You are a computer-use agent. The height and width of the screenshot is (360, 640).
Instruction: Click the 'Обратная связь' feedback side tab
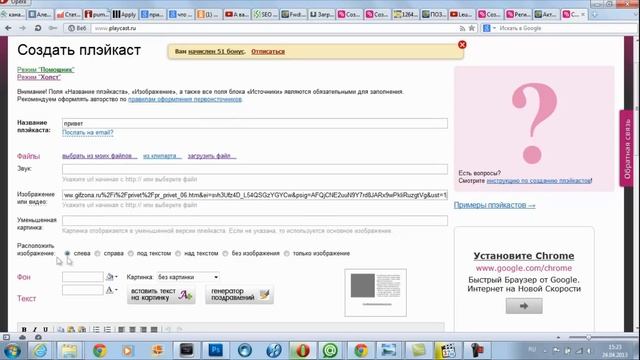pos(627,149)
